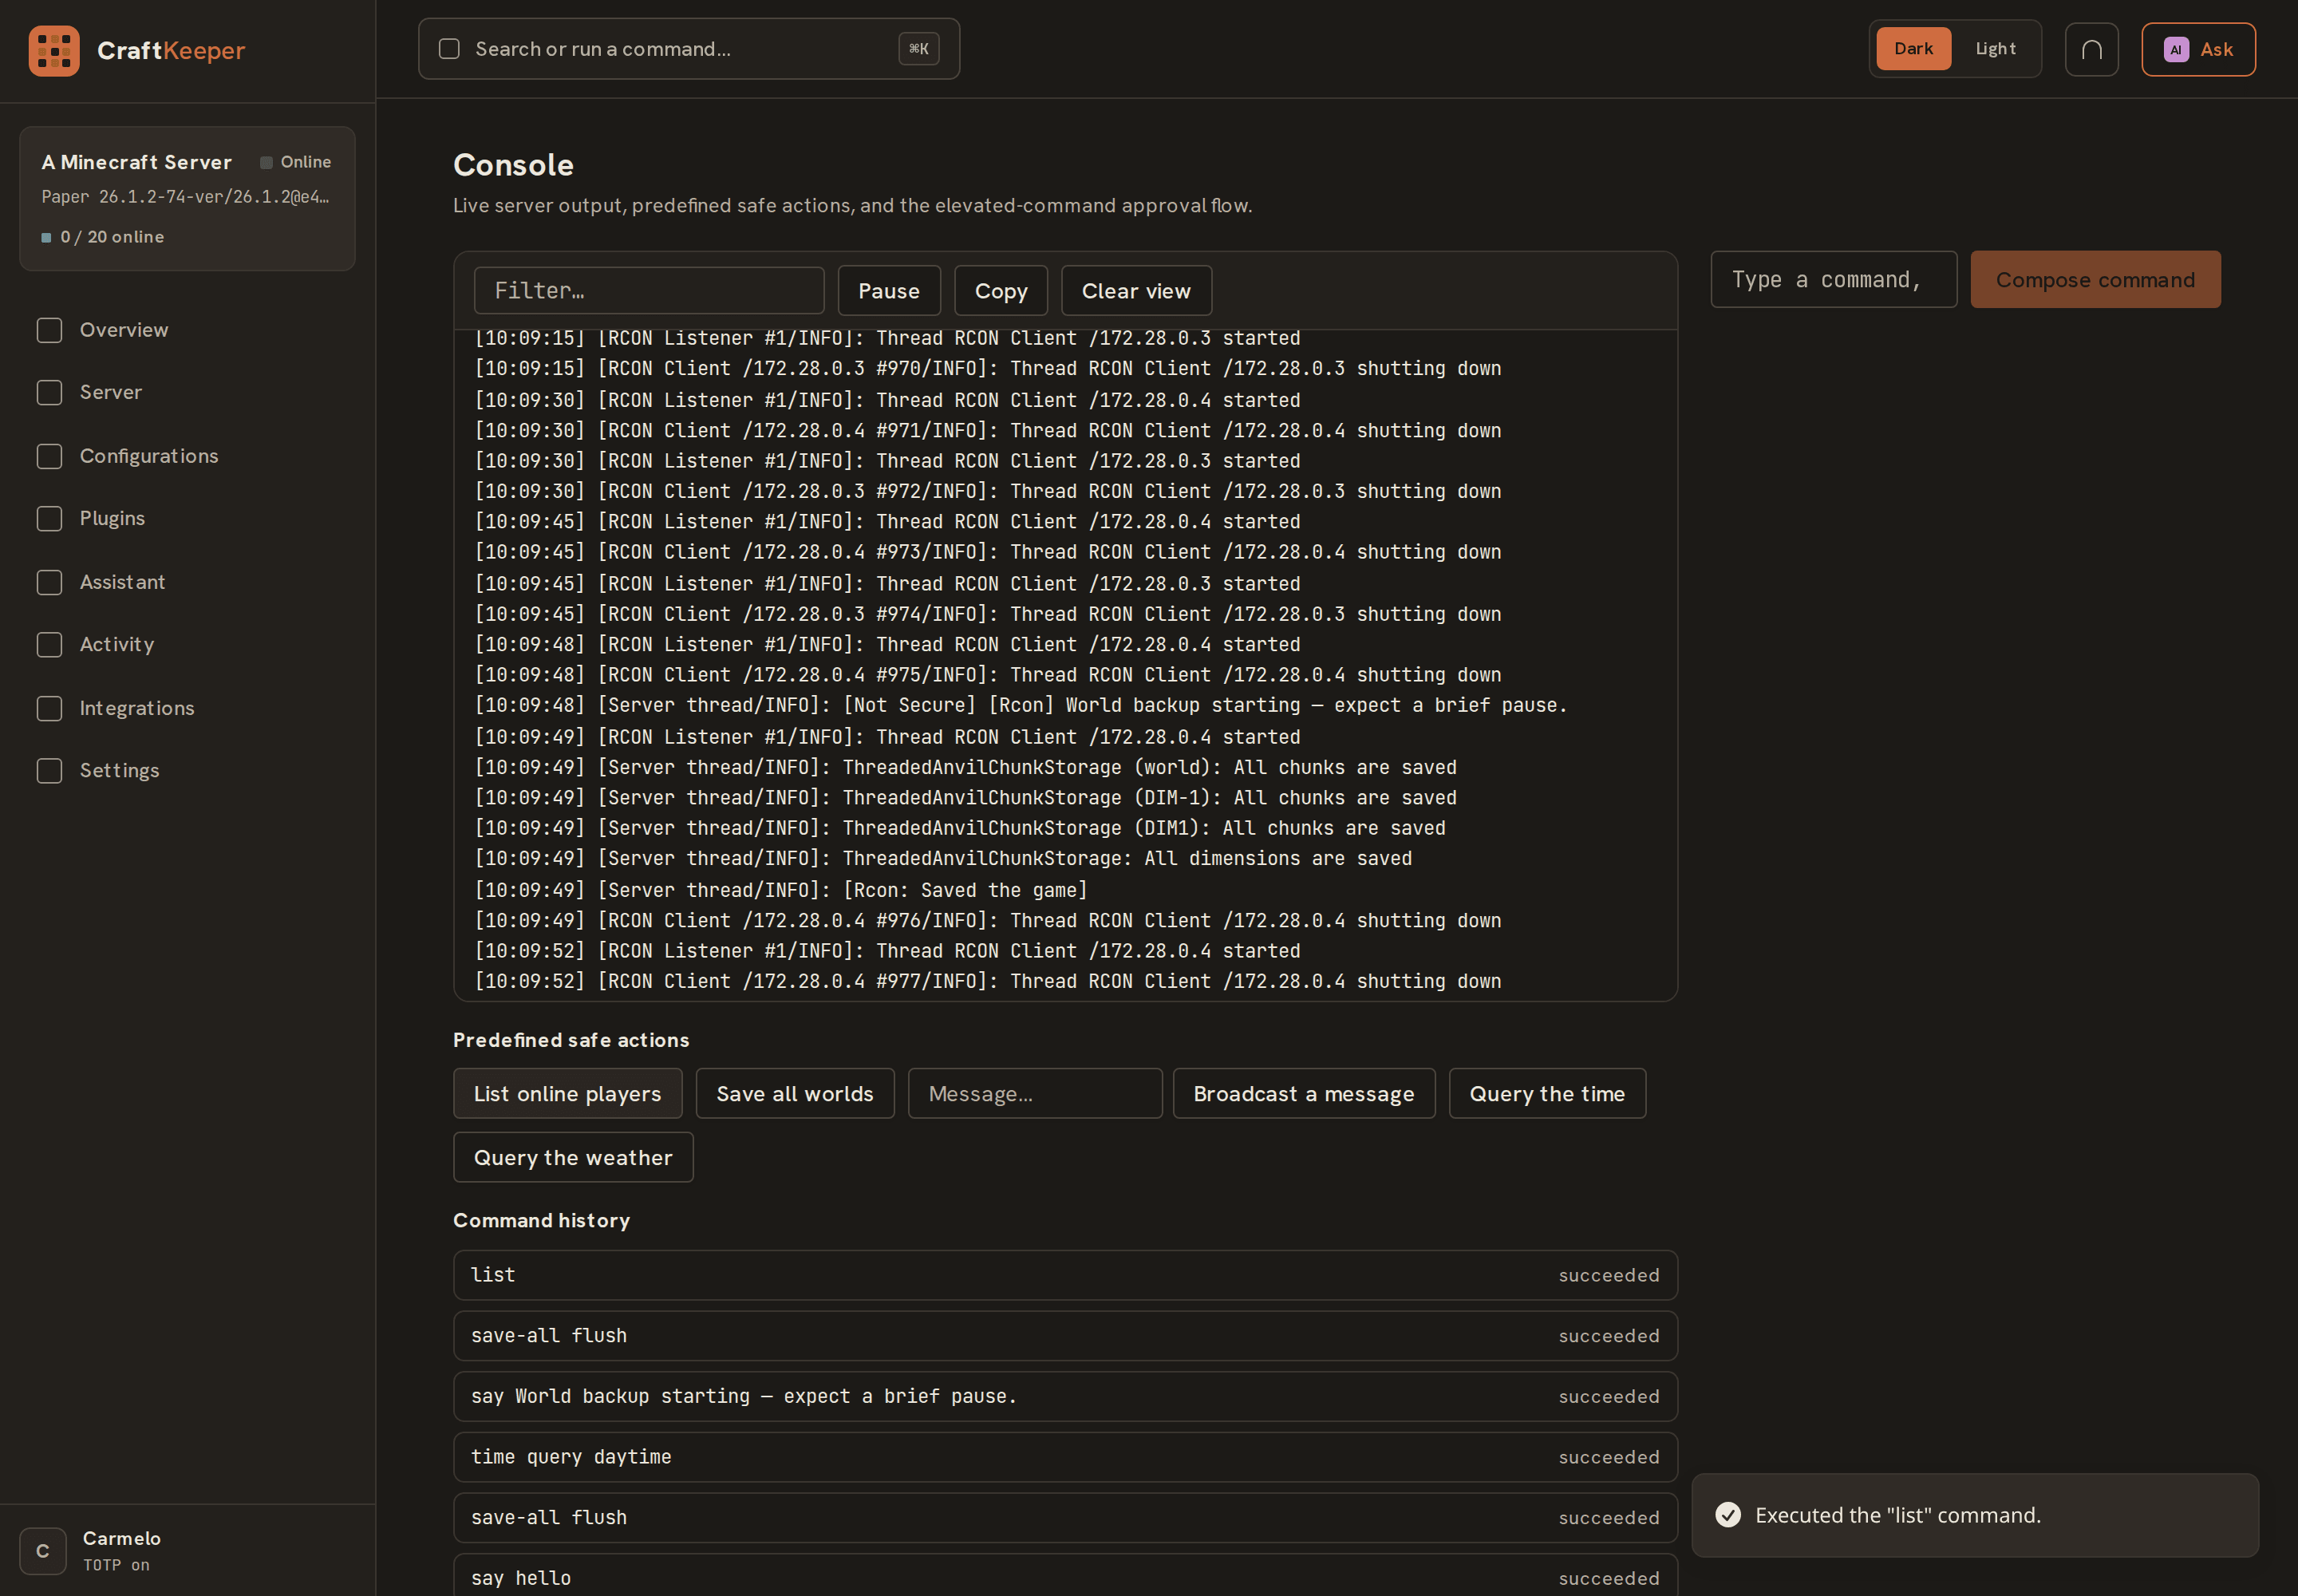2298x1596 pixels.
Task: Click the Server sidebar icon
Action: 49,392
